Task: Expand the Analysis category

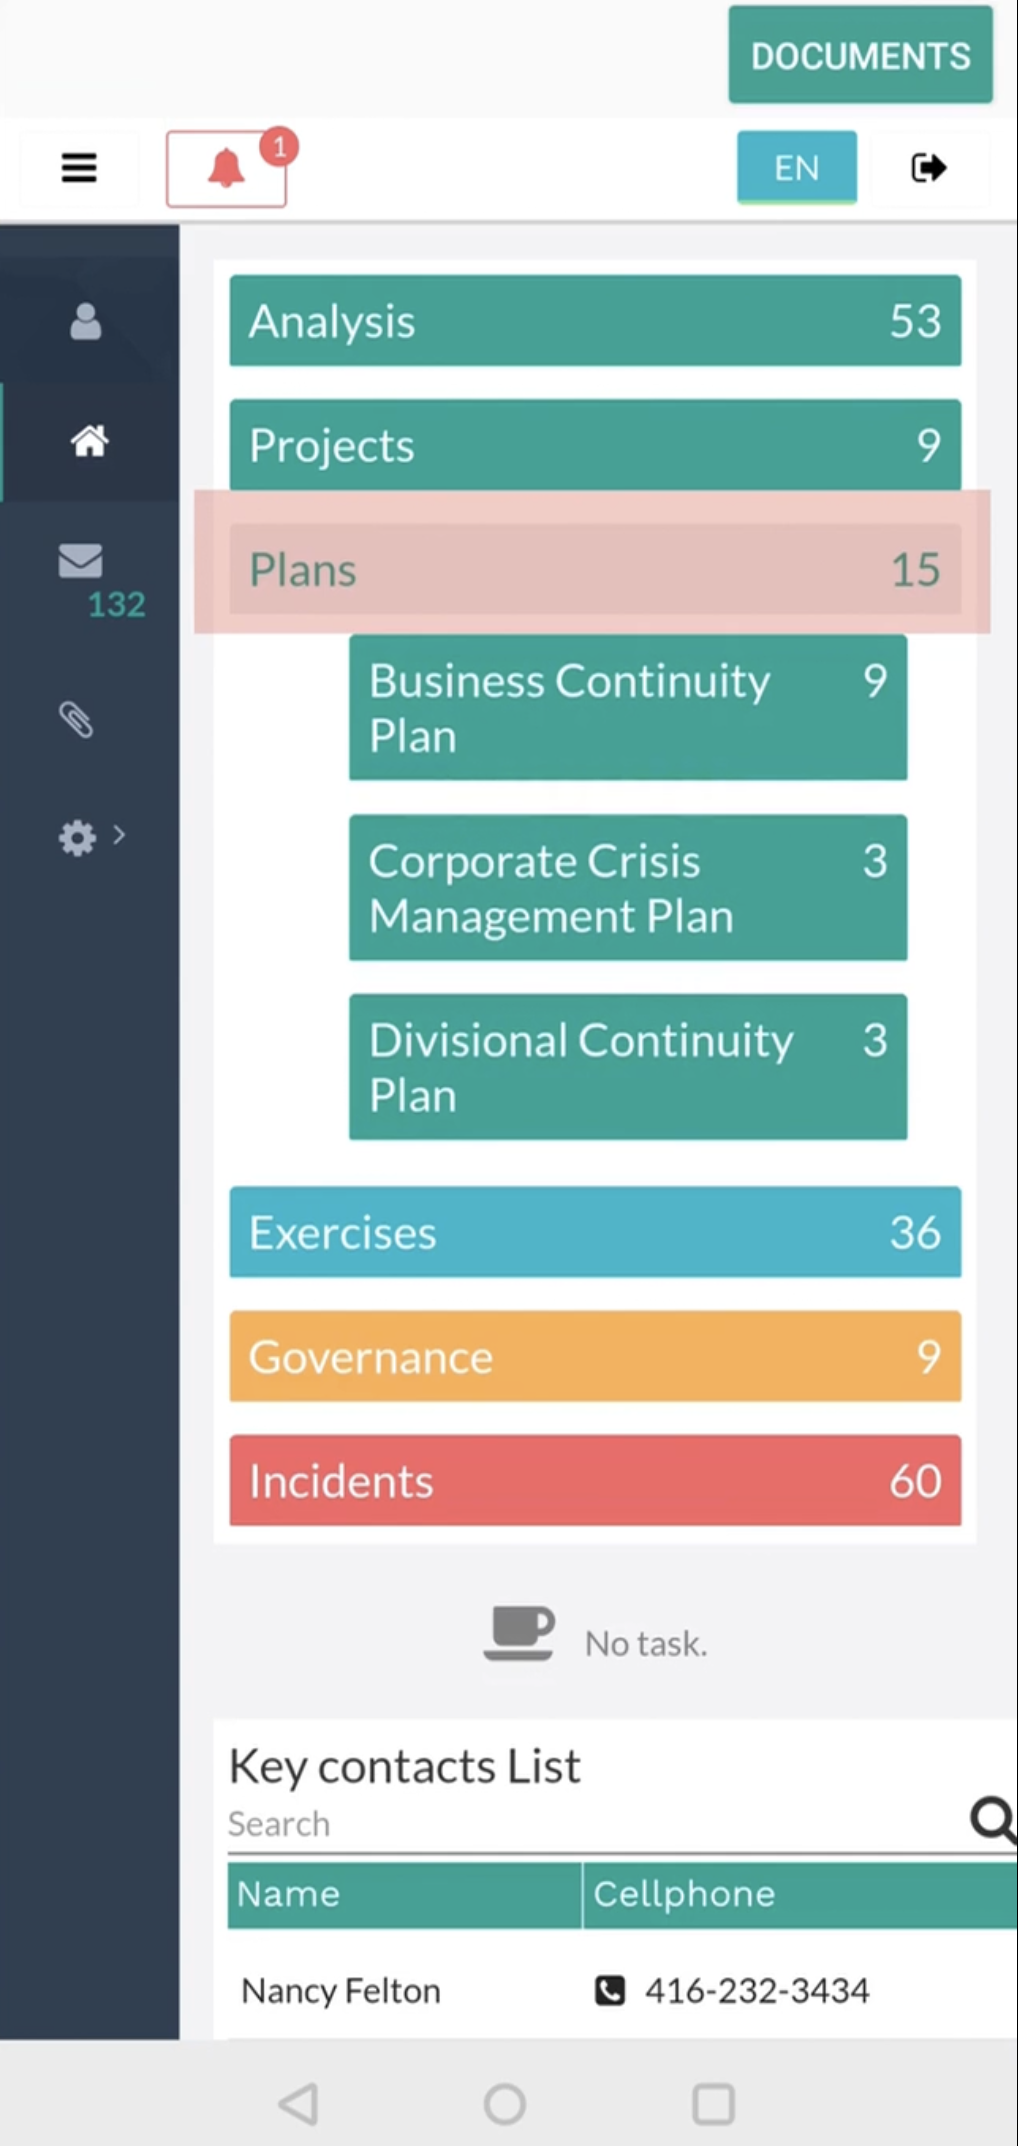Action: pos(594,321)
